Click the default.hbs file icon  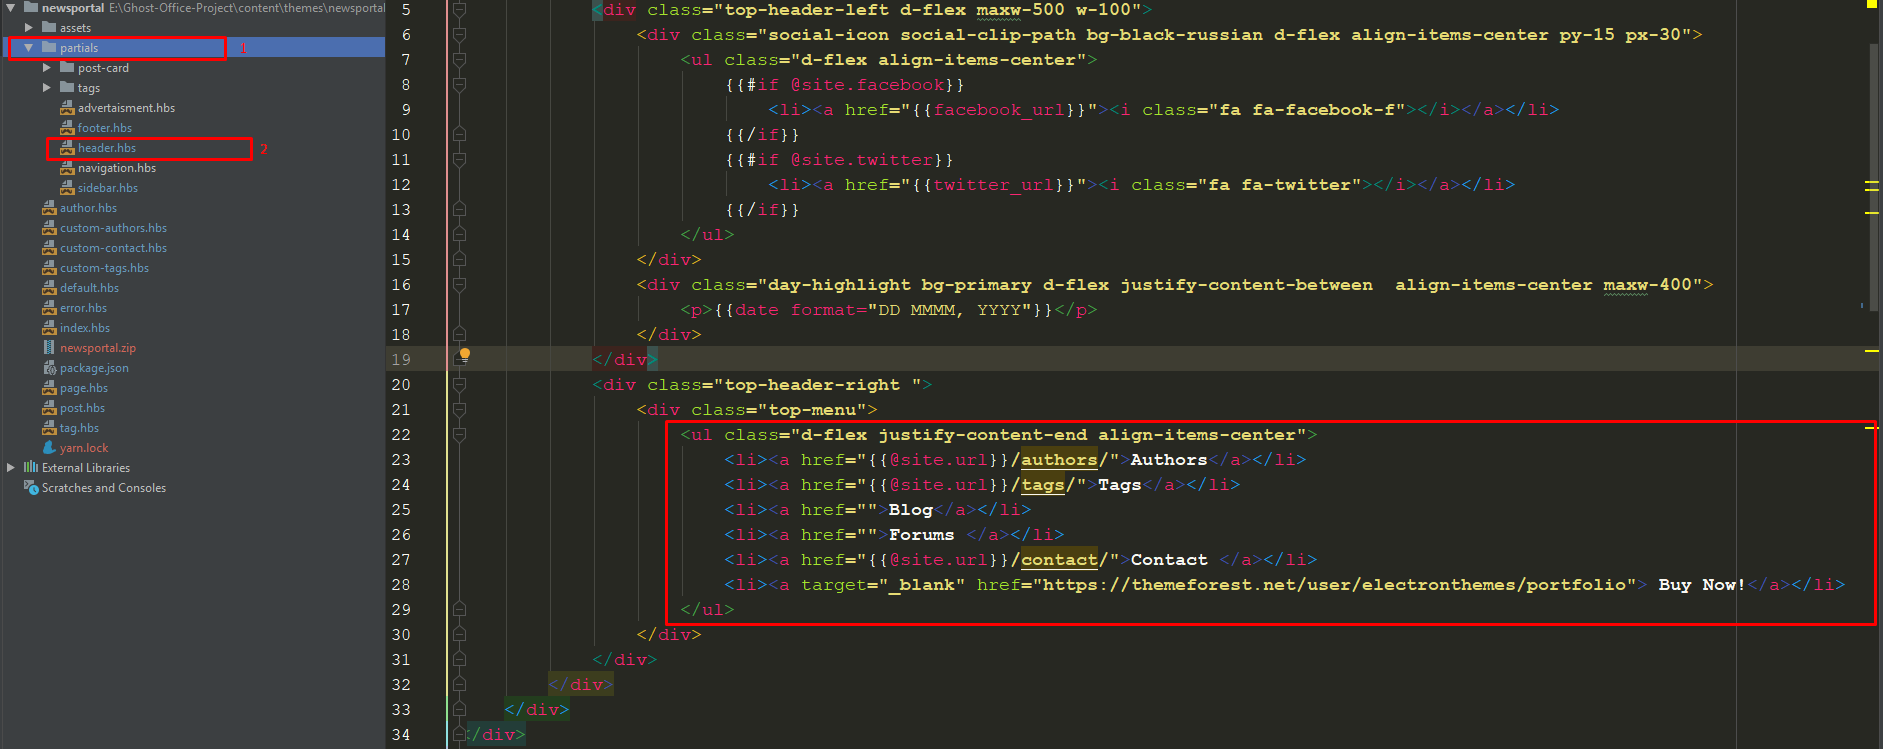click(x=49, y=288)
